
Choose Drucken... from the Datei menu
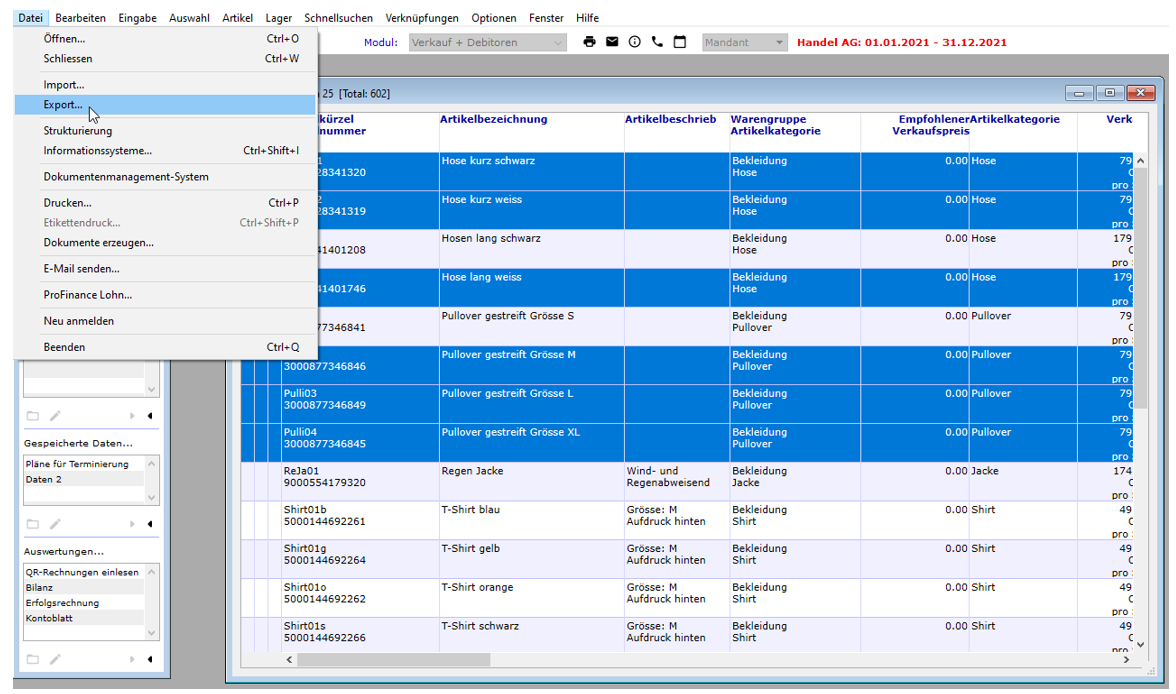click(x=67, y=203)
